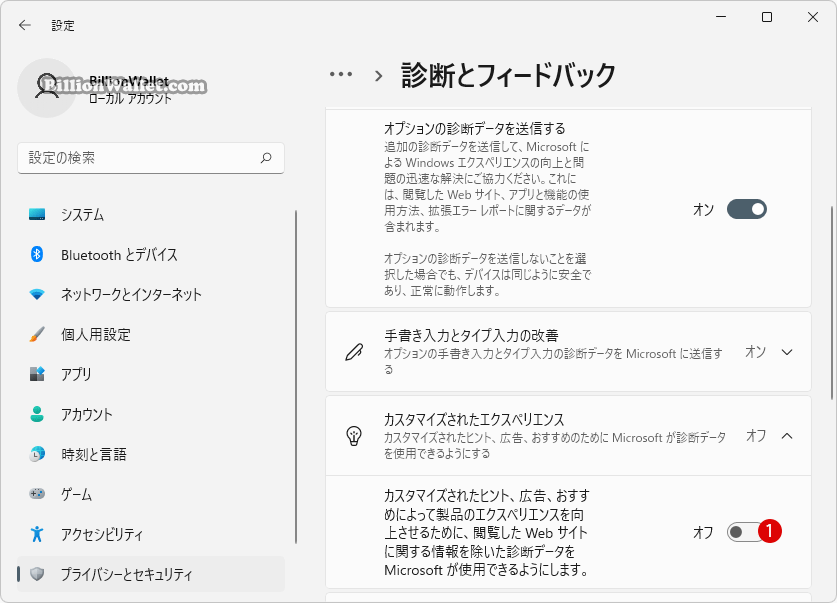Select プライバシーとセキュリティ in sidebar
The height and width of the screenshot is (603, 837).
[151, 574]
